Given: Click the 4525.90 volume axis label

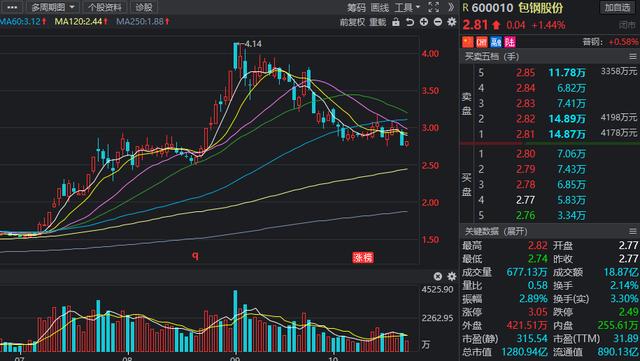Looking at the screenshot, I should pyautogui.click(x=438, y=290).
